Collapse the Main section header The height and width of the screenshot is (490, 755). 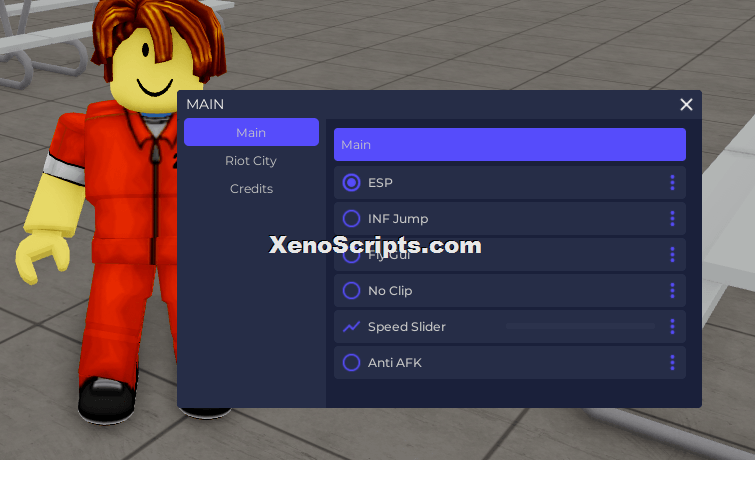tap(510, 144)
